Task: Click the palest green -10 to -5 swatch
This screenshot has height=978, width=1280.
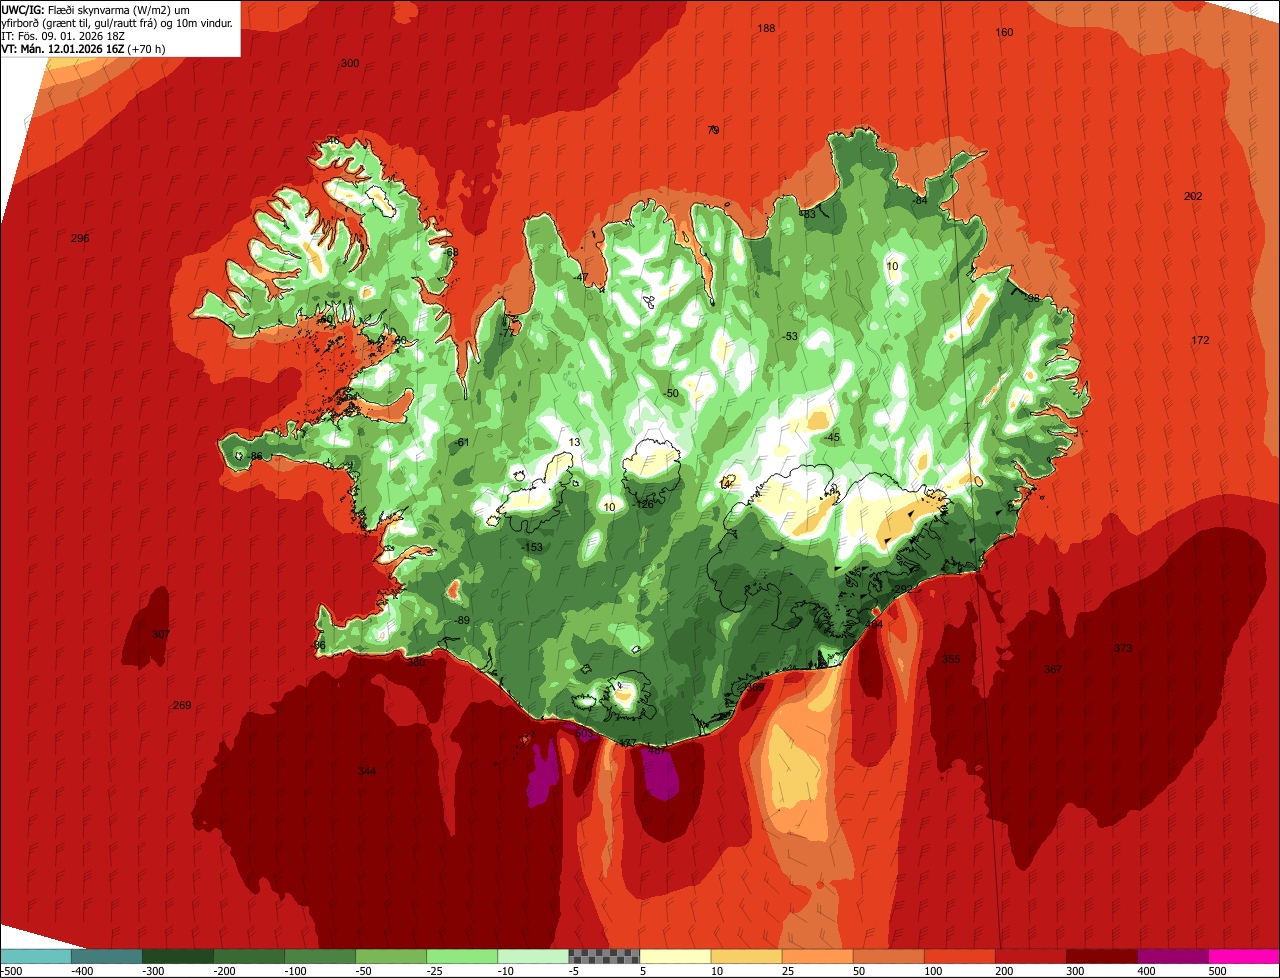Action: (532, 956)
